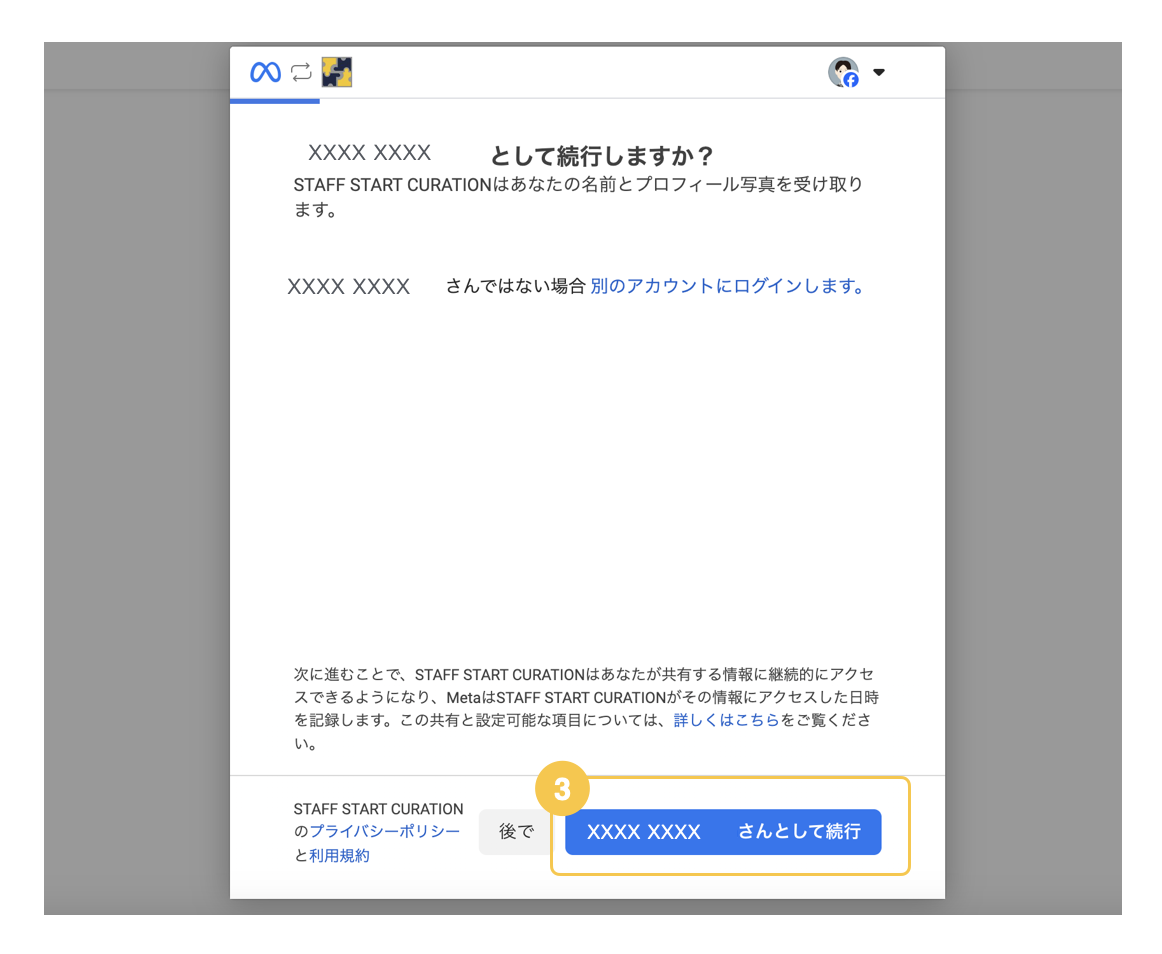Open the プライバシーポリシー link
Screen dimensions: 1162x954
(385, 832)
